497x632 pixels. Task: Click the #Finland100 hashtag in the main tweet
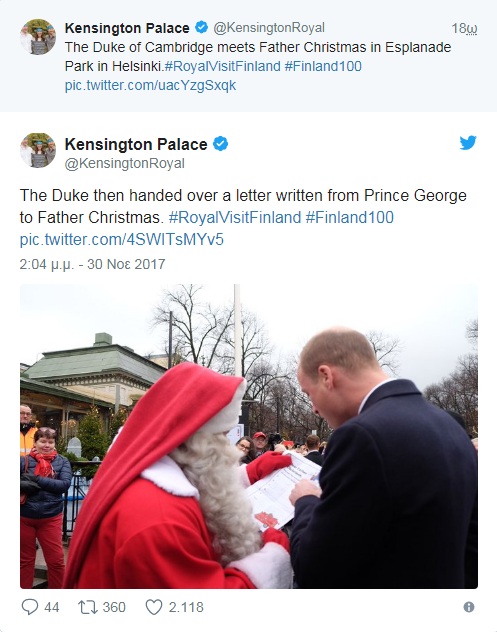(350, 217)
